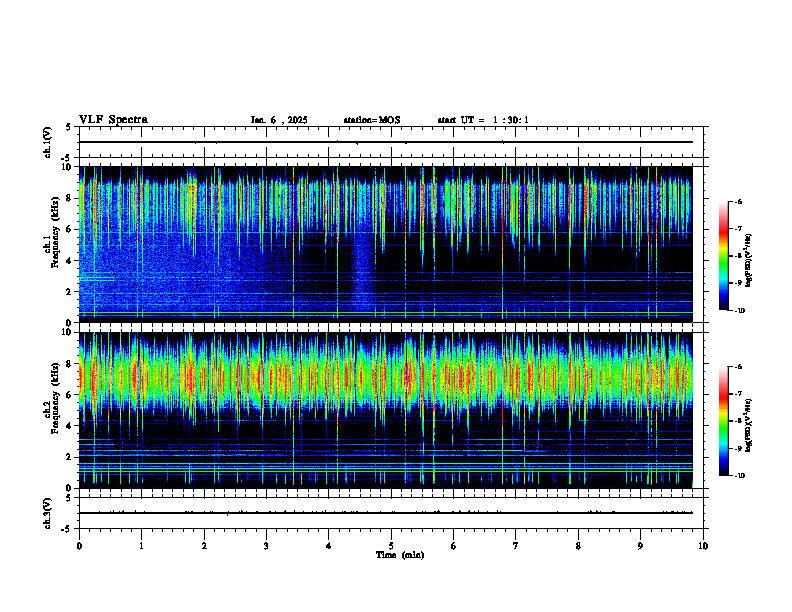Click the time axis tick label "1"
Image resolution: width=792 pixels, height=612 pixels.
[x=142, y=546]
